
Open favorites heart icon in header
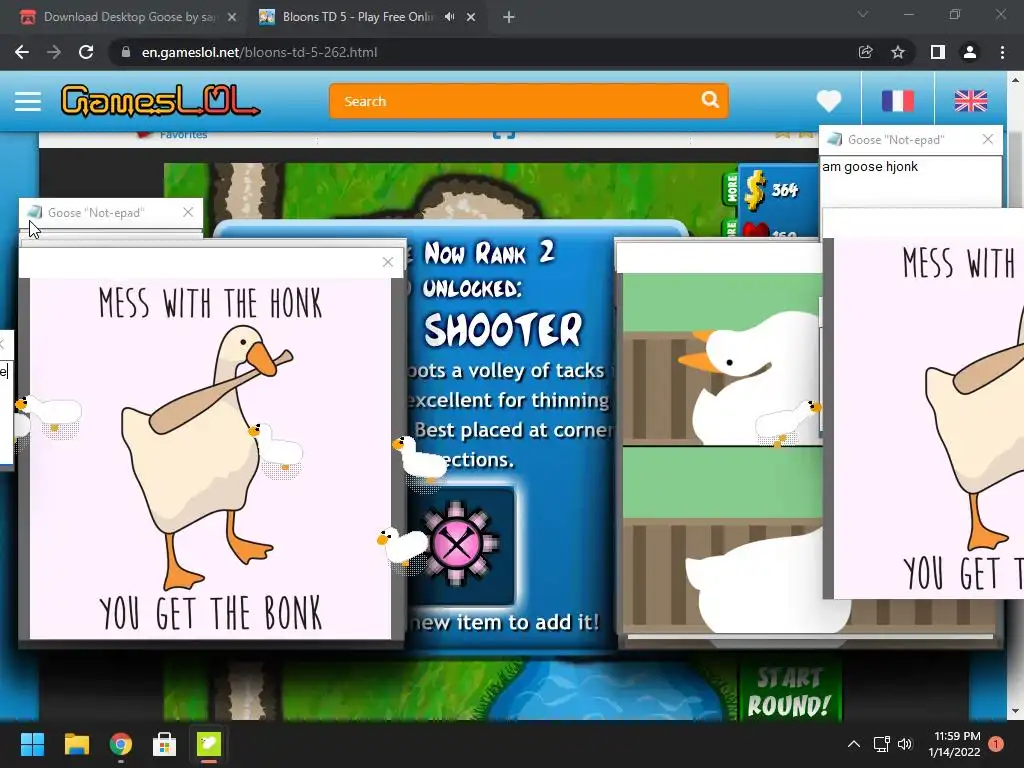[x=829, y=101]
